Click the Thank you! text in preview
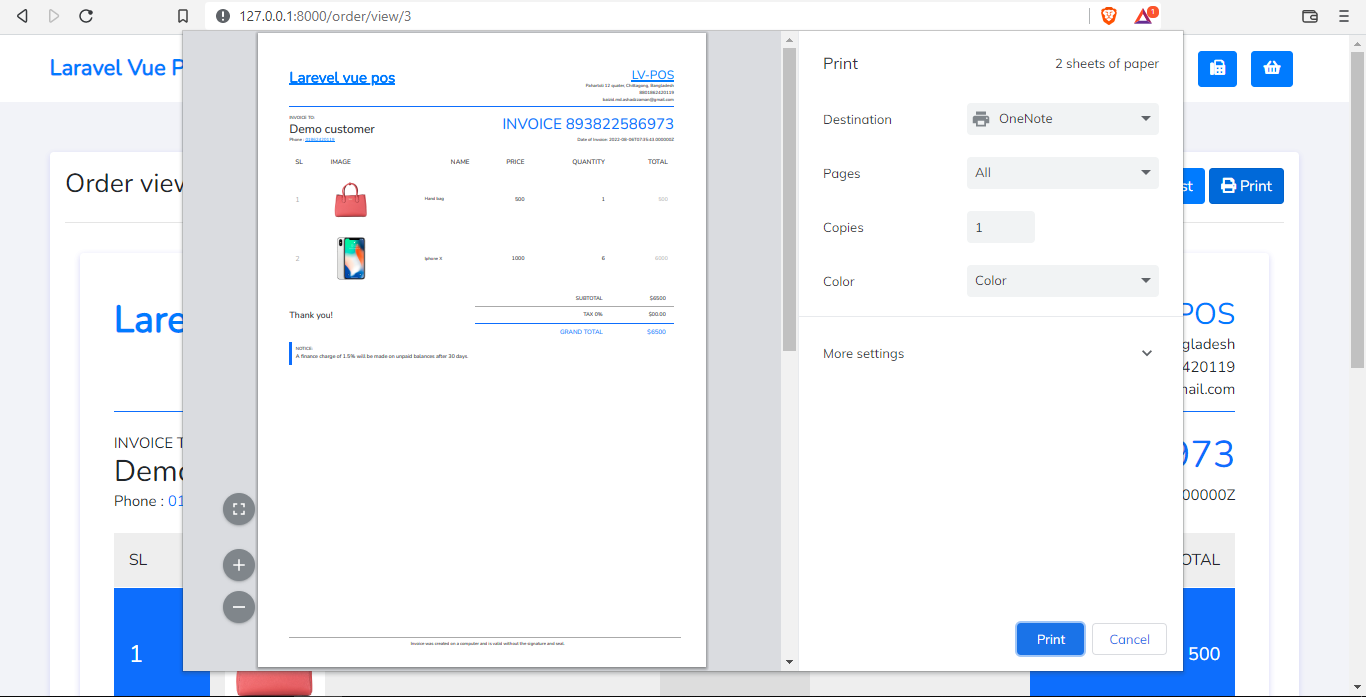Viewport: 1366px width, 697px height. (311, 315)
